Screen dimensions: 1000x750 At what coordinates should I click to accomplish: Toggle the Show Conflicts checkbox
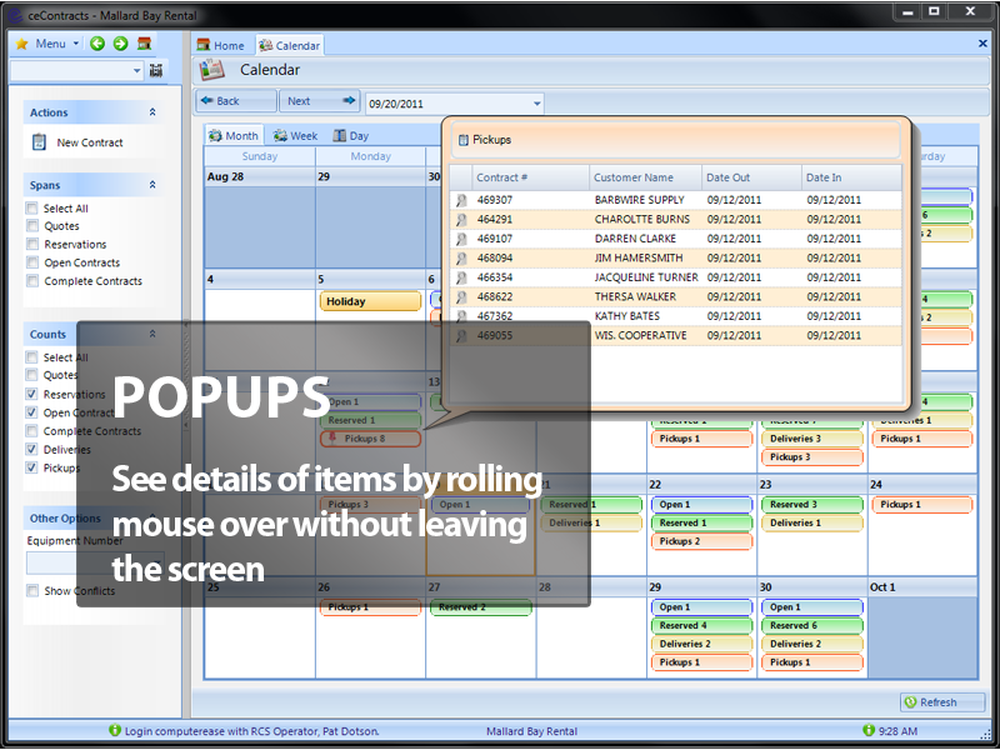coord(33,591)
